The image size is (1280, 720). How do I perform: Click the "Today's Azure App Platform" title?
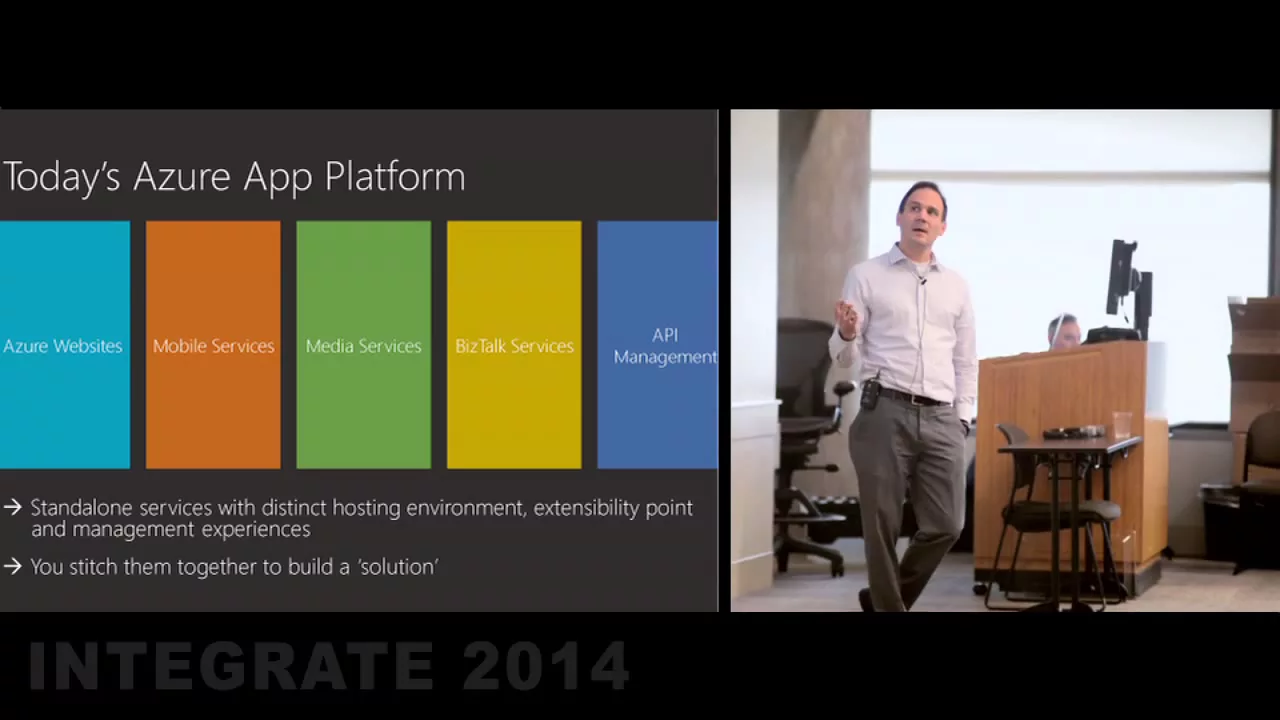[x=234, y=177]
